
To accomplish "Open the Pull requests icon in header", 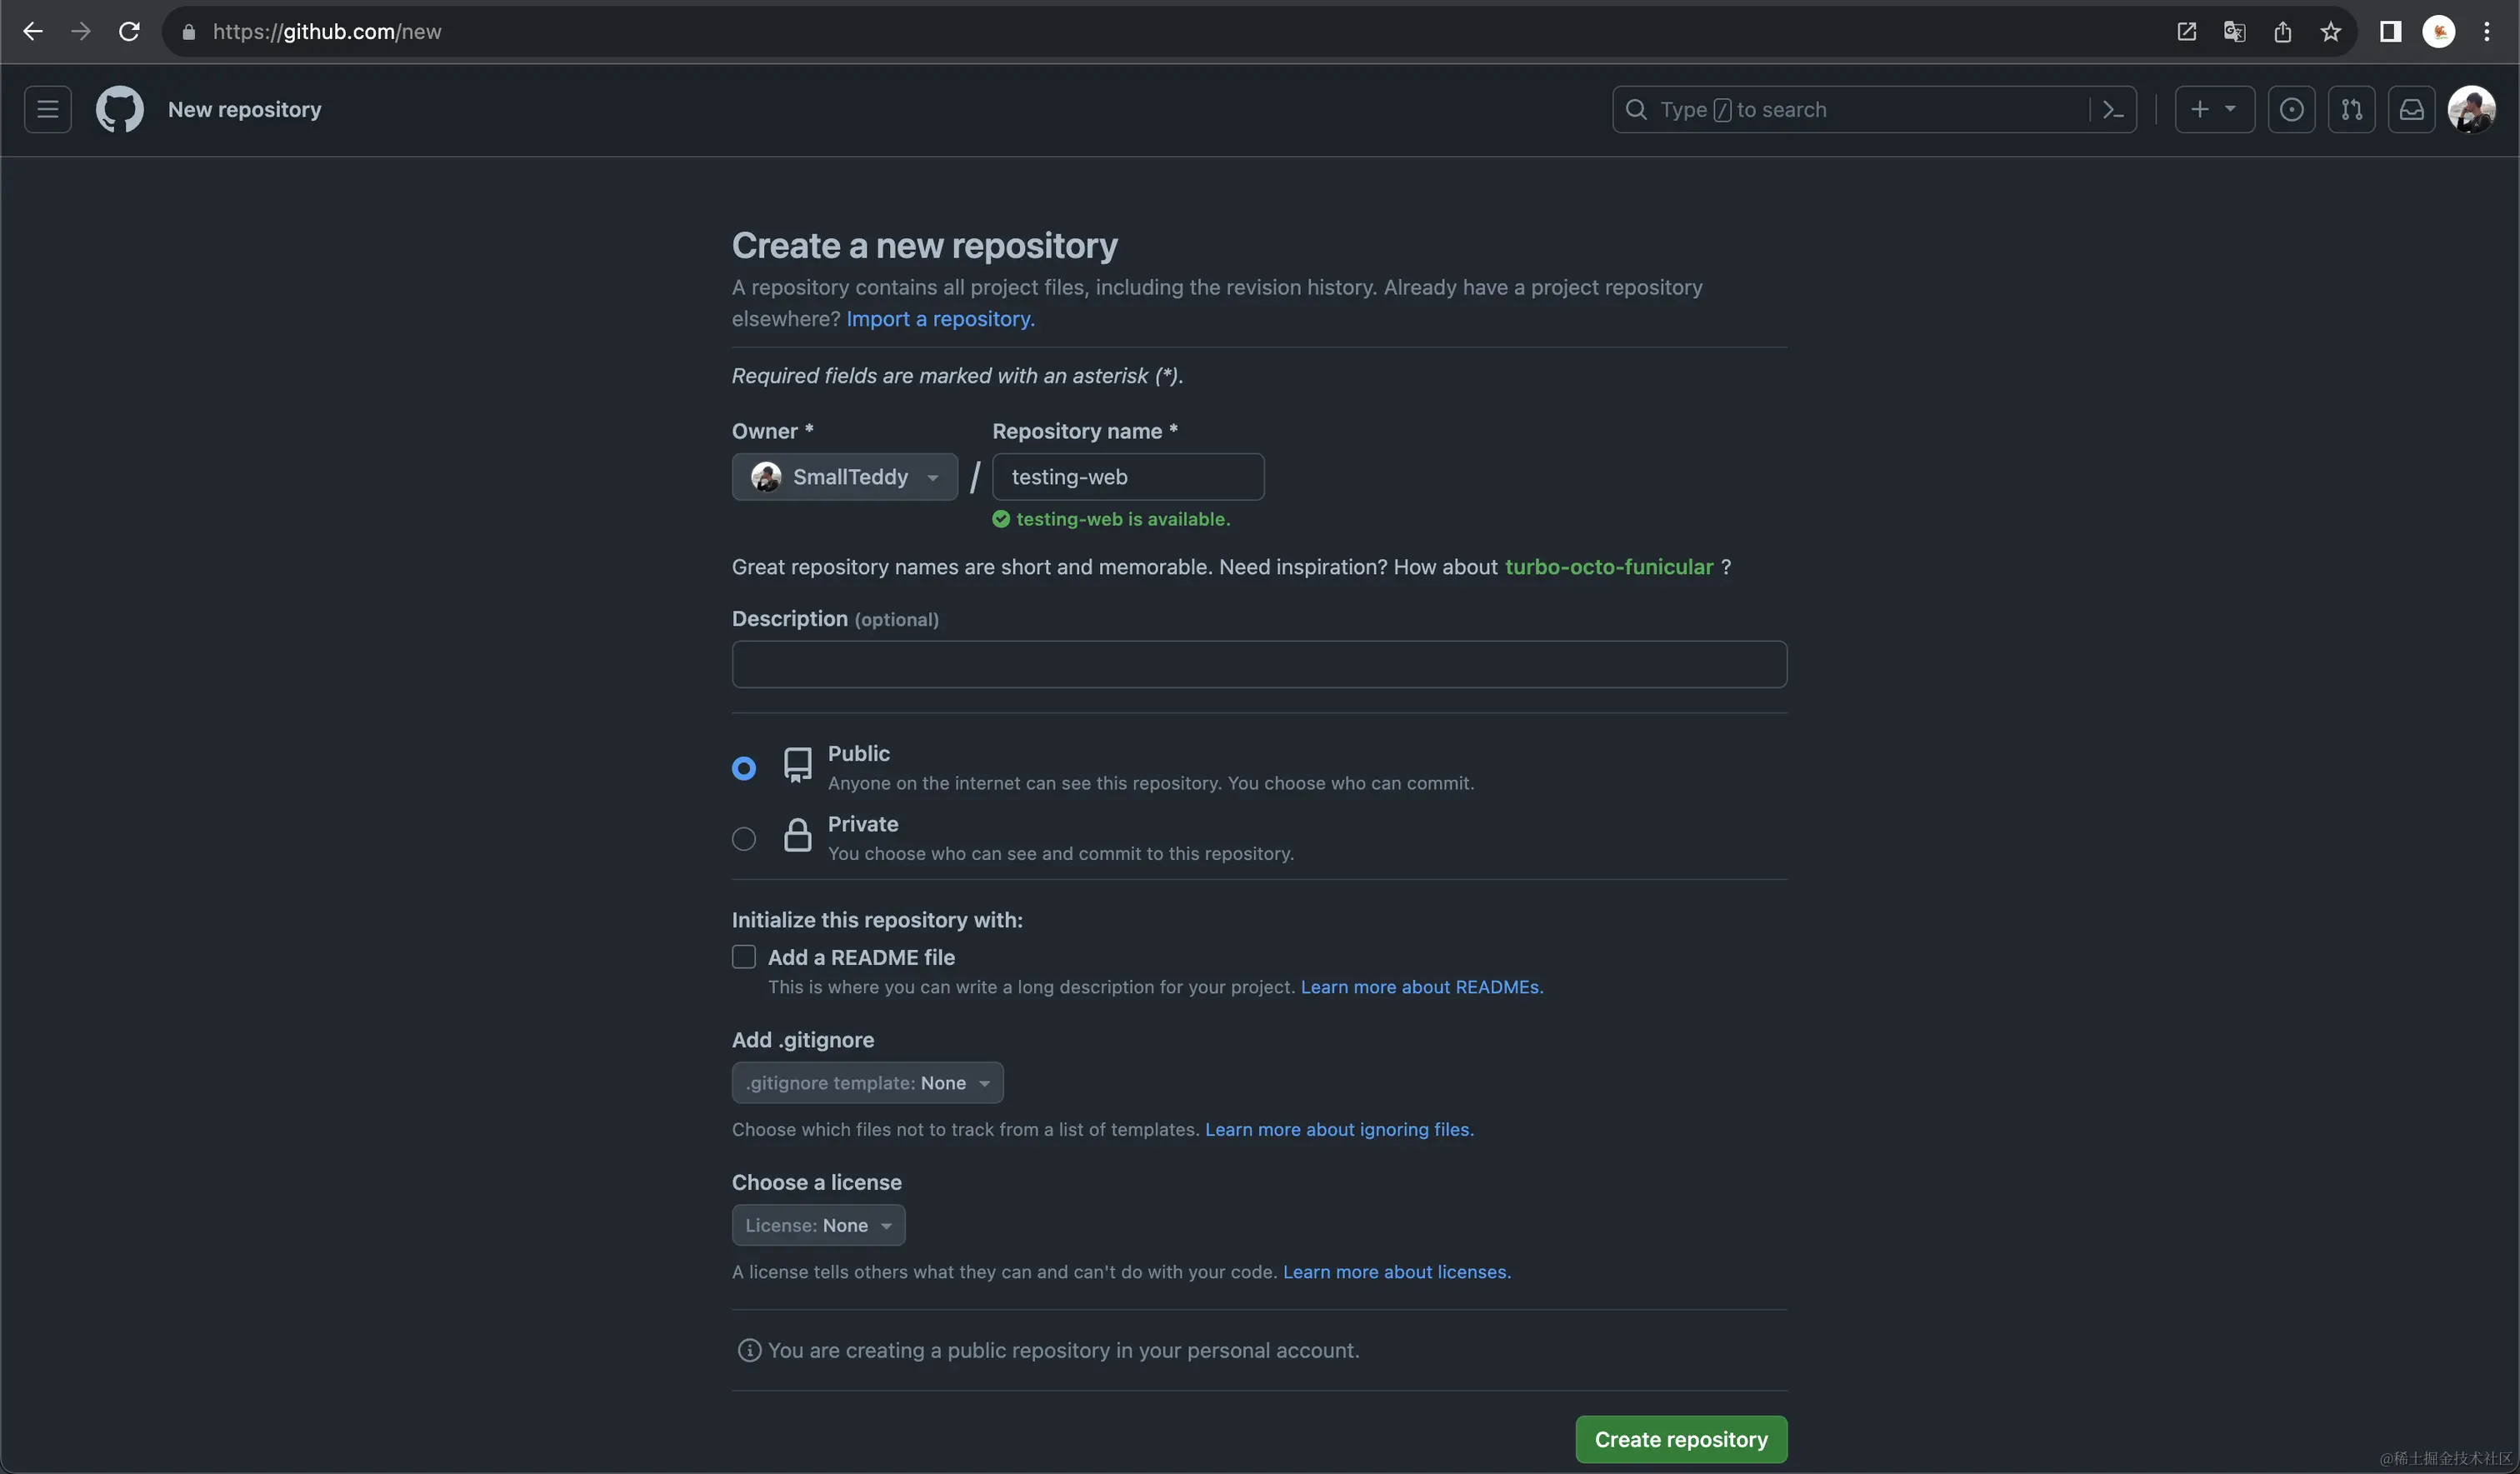I will click(2351, 109).
